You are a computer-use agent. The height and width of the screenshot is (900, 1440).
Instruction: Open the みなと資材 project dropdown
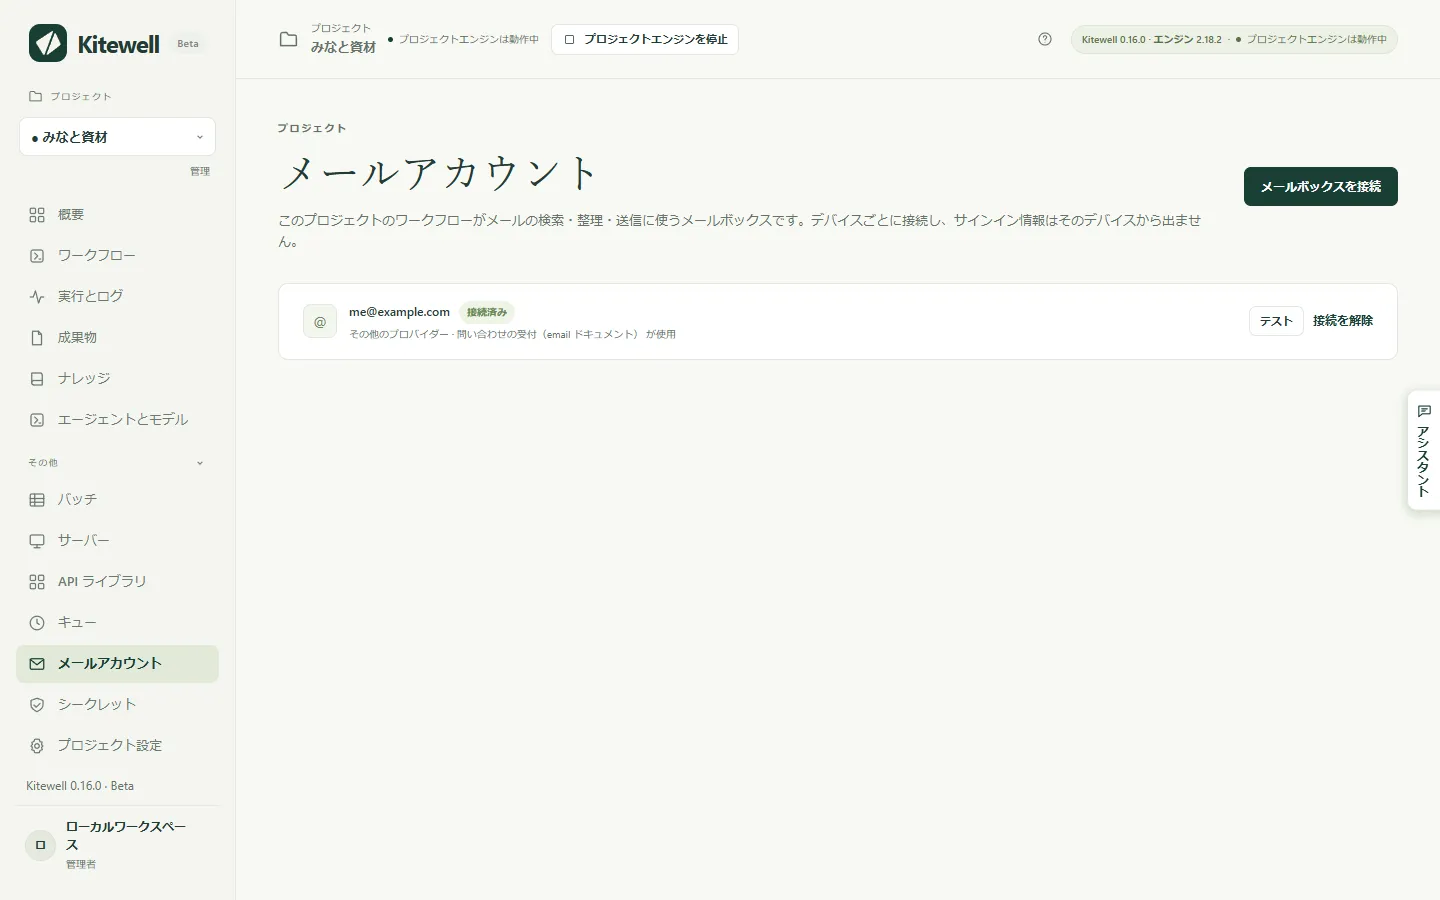pos(118,137)
